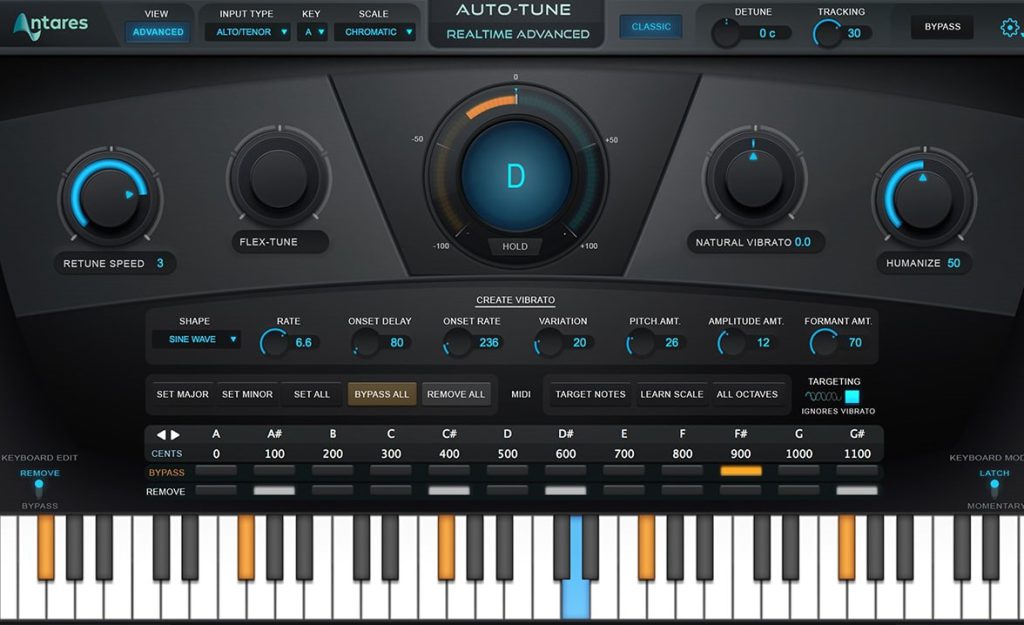Toggle Bypass for note A
This screenshot has height=625, width=1024.
pos(216,471)
